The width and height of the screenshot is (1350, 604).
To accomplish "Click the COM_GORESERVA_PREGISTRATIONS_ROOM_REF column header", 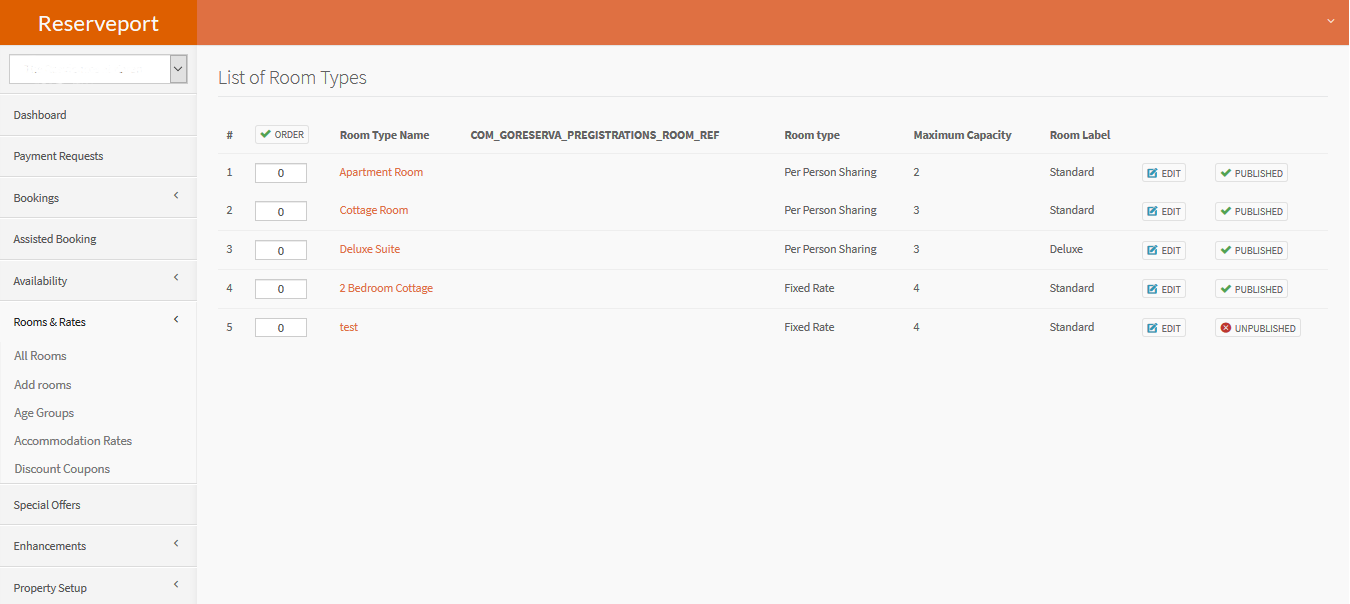I will (x=595, y=135).
